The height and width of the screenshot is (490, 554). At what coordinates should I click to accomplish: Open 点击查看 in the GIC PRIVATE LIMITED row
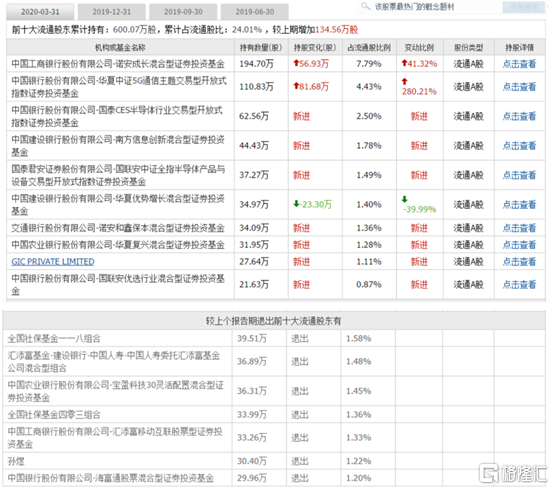tap(519, 262)
